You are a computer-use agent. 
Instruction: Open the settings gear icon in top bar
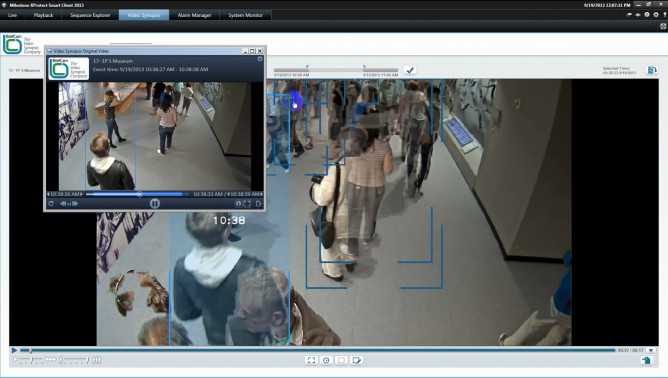(x=656, y=15)
